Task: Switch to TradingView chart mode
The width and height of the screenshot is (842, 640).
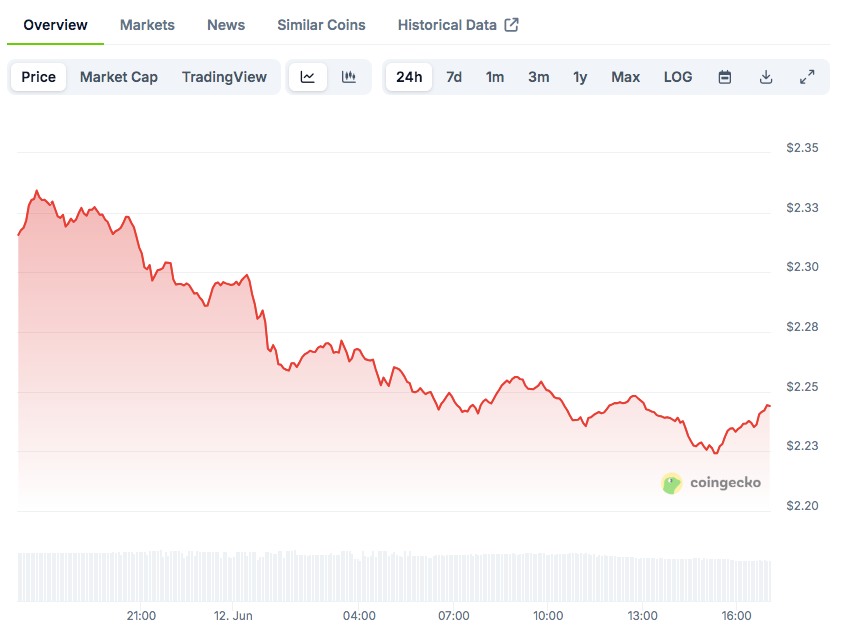Action: (224, 77)
